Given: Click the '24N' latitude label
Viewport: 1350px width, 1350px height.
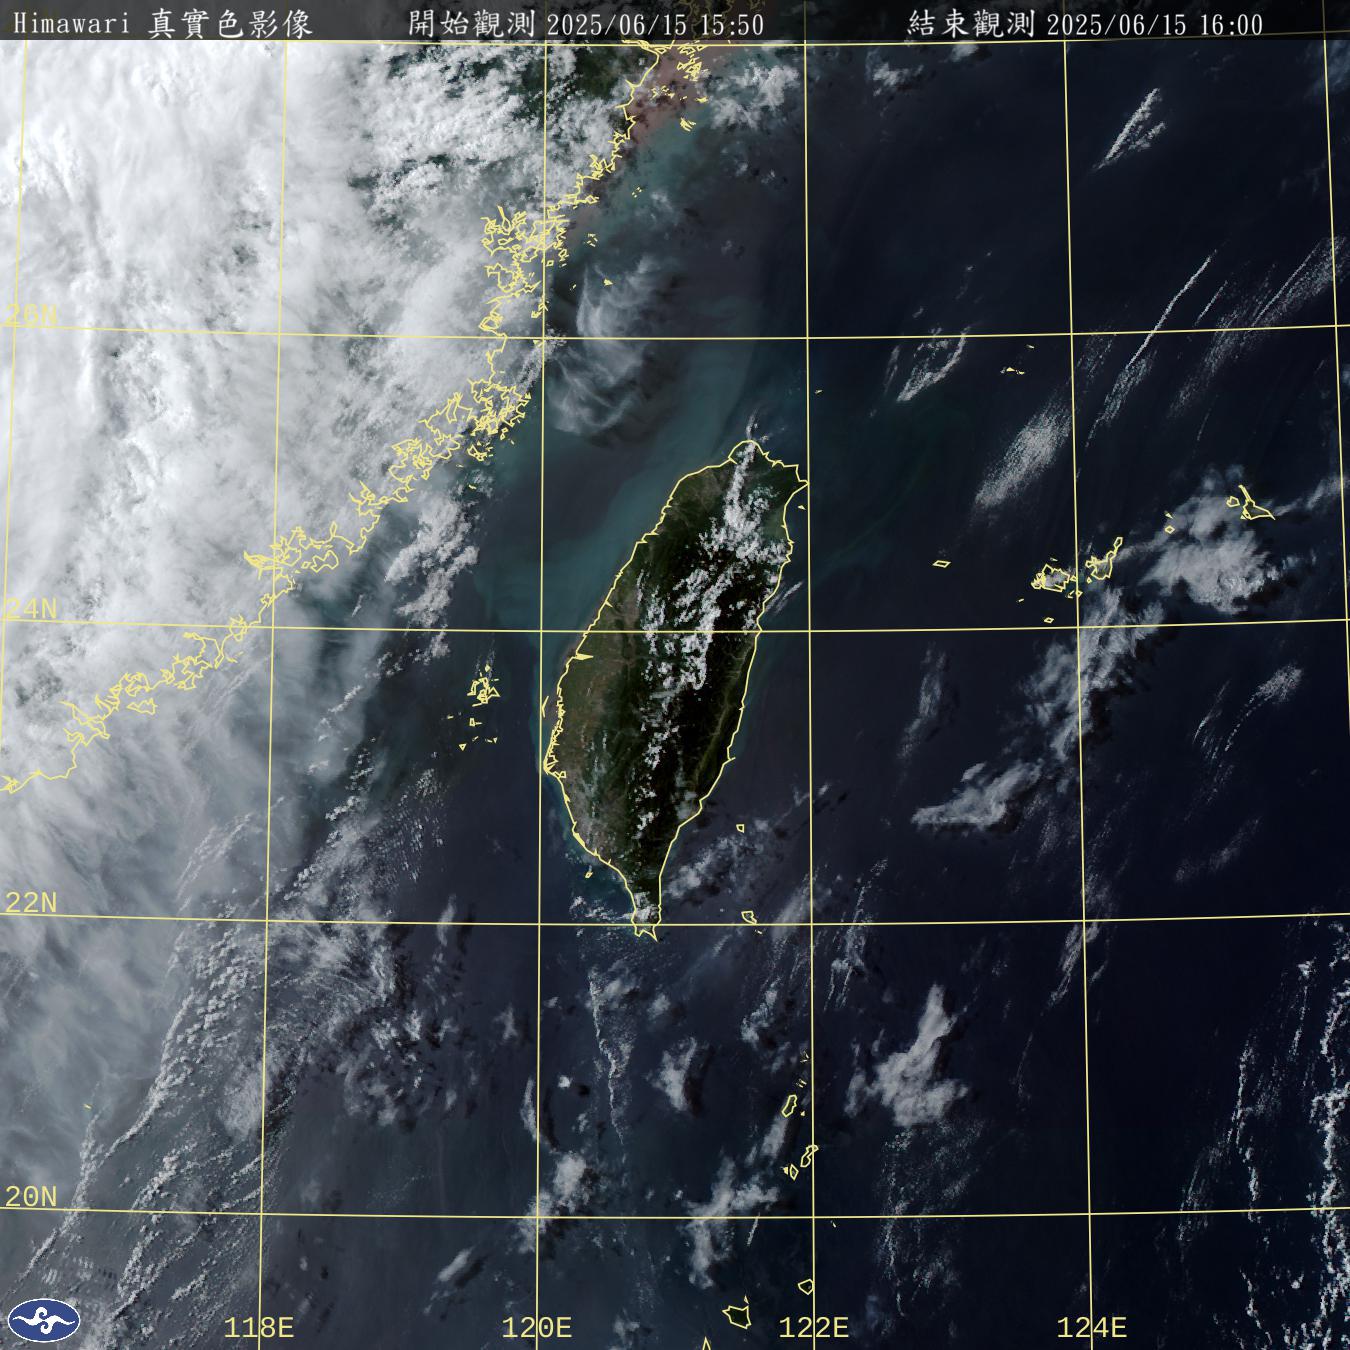Looking at the screenshot, I should [x=31, y=609].
